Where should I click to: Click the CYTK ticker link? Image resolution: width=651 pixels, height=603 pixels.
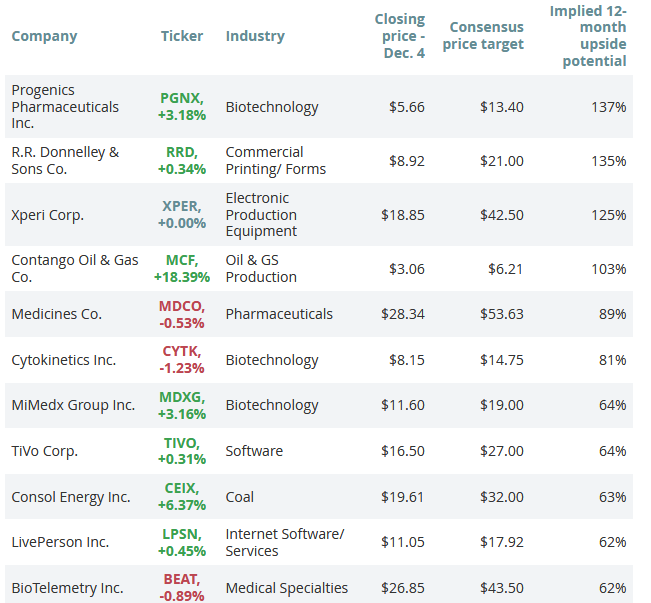coord(181,351)
